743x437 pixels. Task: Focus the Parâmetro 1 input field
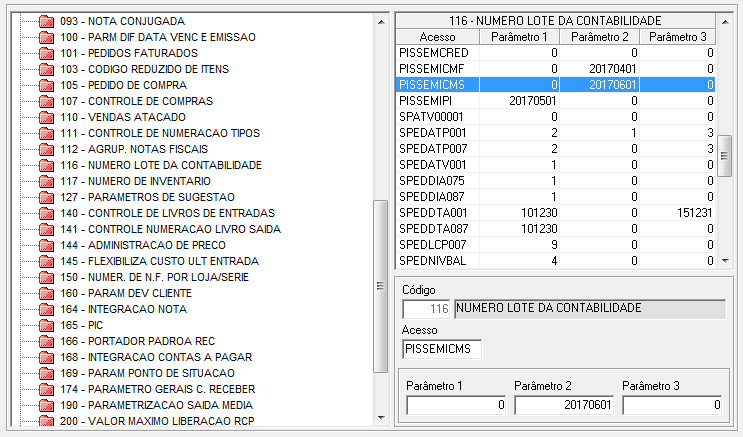[457, 405]
